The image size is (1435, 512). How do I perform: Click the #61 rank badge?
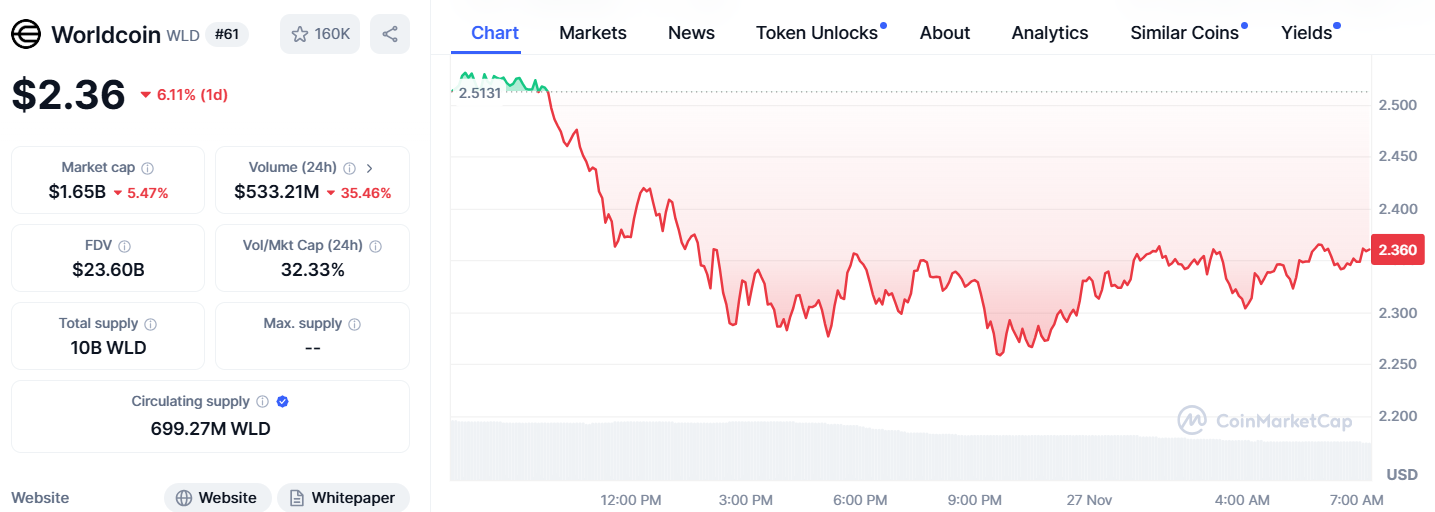(x=226, y=35)
